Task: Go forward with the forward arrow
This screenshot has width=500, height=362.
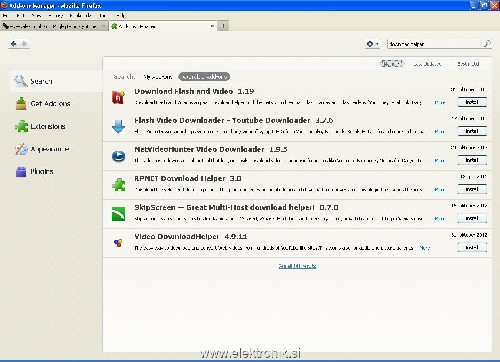Action: 24,44
